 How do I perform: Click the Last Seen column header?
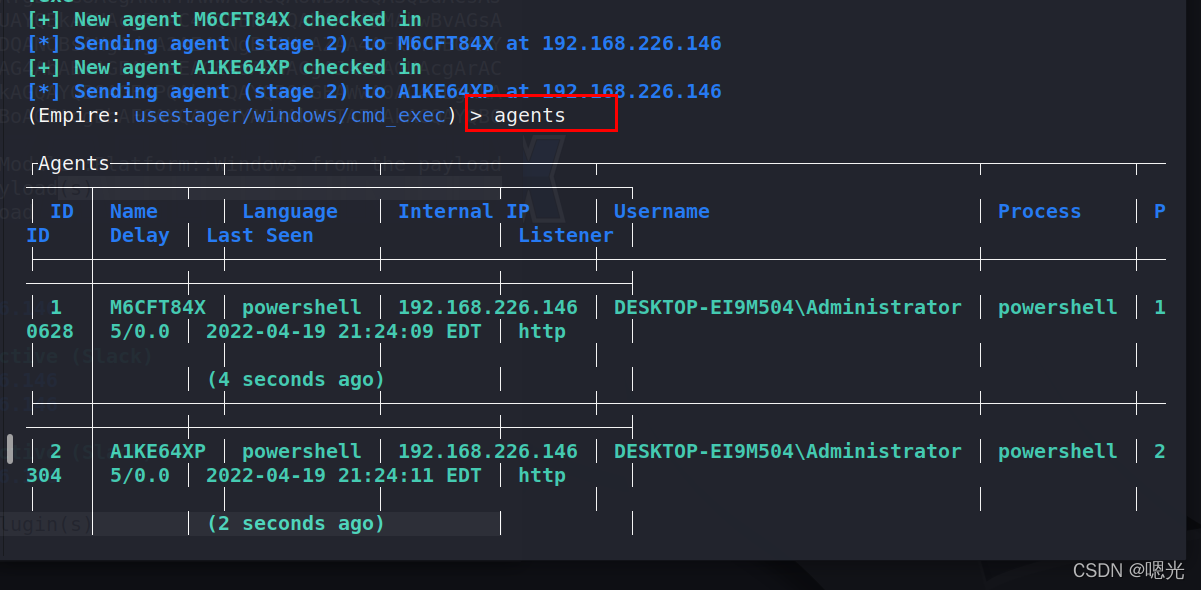tap(259, 235)
